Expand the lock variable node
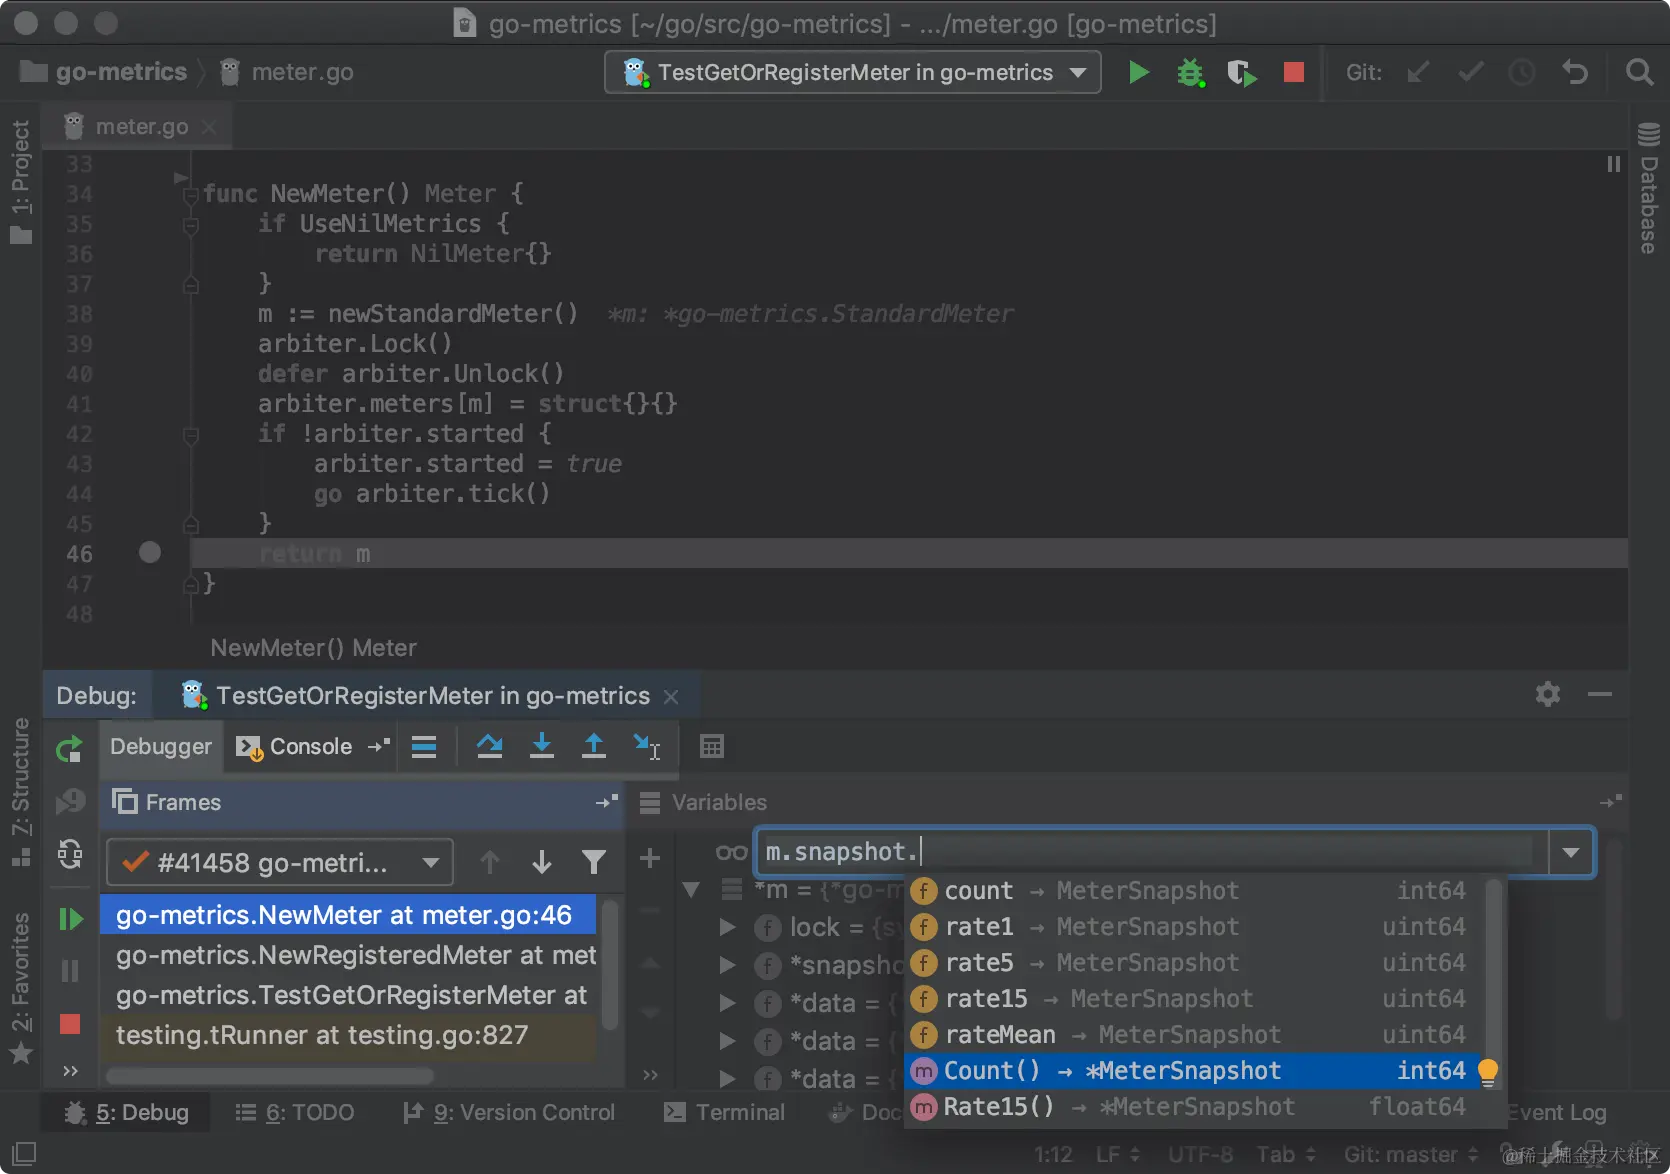 coord(728,927)
